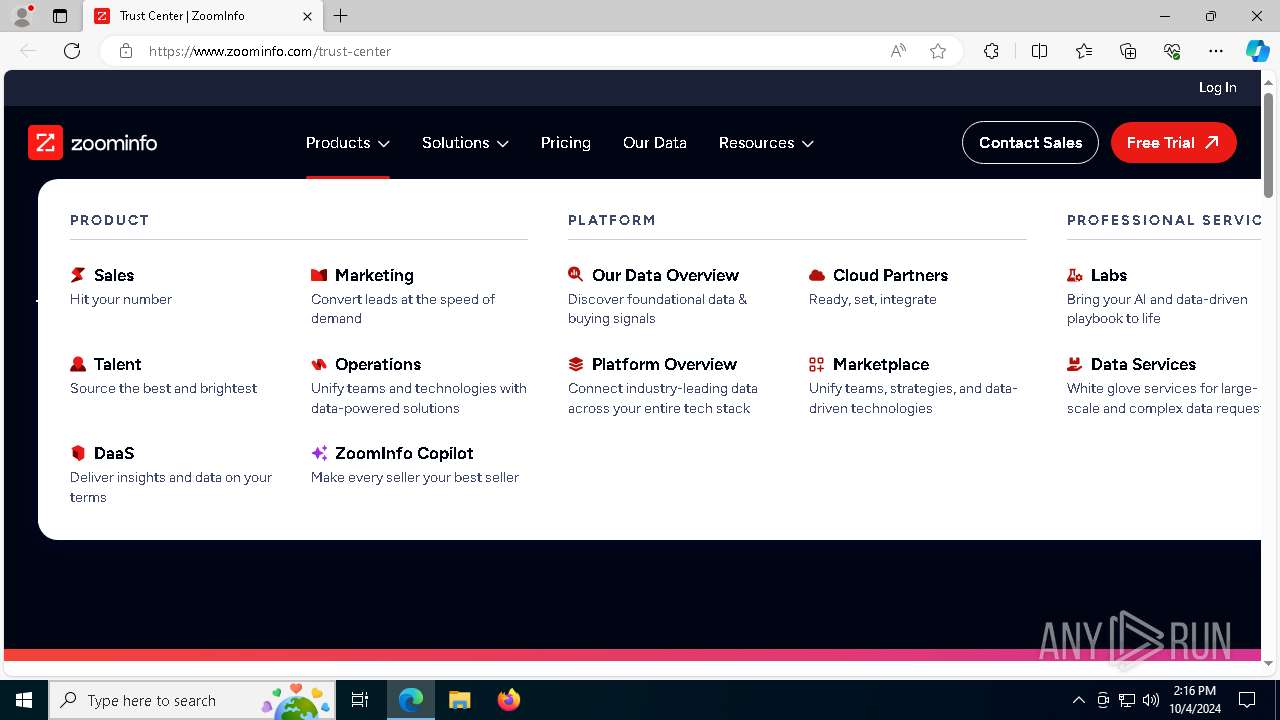Screen dimensions: 1280x720
Task: Toggle the browser split screen view
Action: pos(1039,51)
